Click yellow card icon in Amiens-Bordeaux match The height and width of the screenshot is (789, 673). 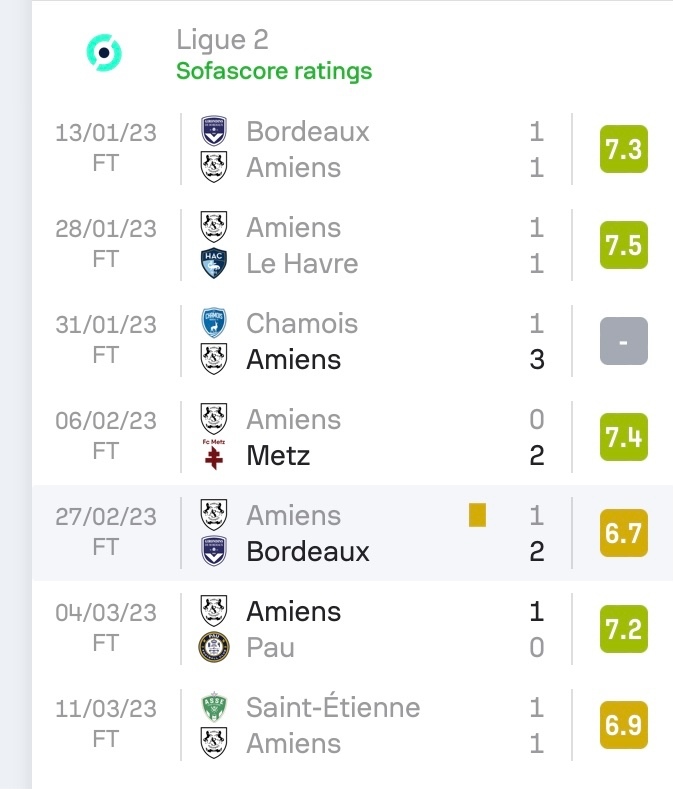pyautogui.click(x=477, y=515)
